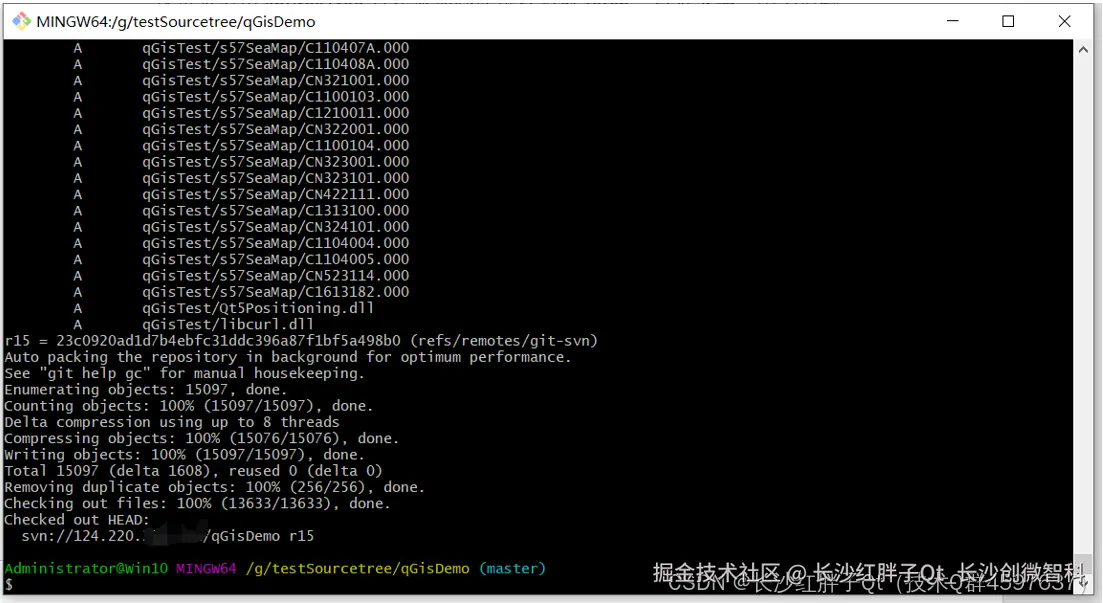
Task: Click the 'Compressing objects: 100%' line
Action: [x=202, y=438]
